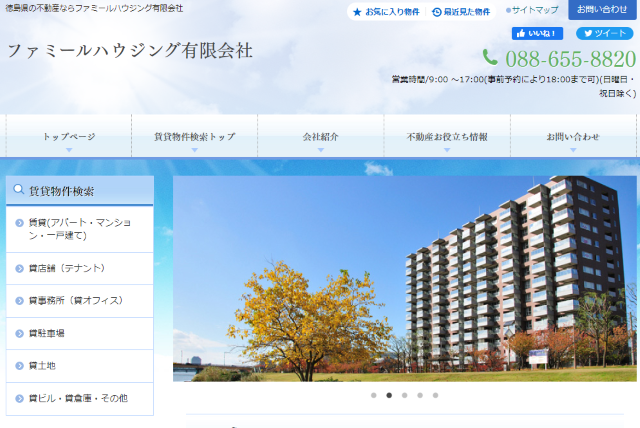The height and width of the screenshot is (428, 640).
Task: Click arrow icon next to 貸店舗（テナント）
Action: 20,268
